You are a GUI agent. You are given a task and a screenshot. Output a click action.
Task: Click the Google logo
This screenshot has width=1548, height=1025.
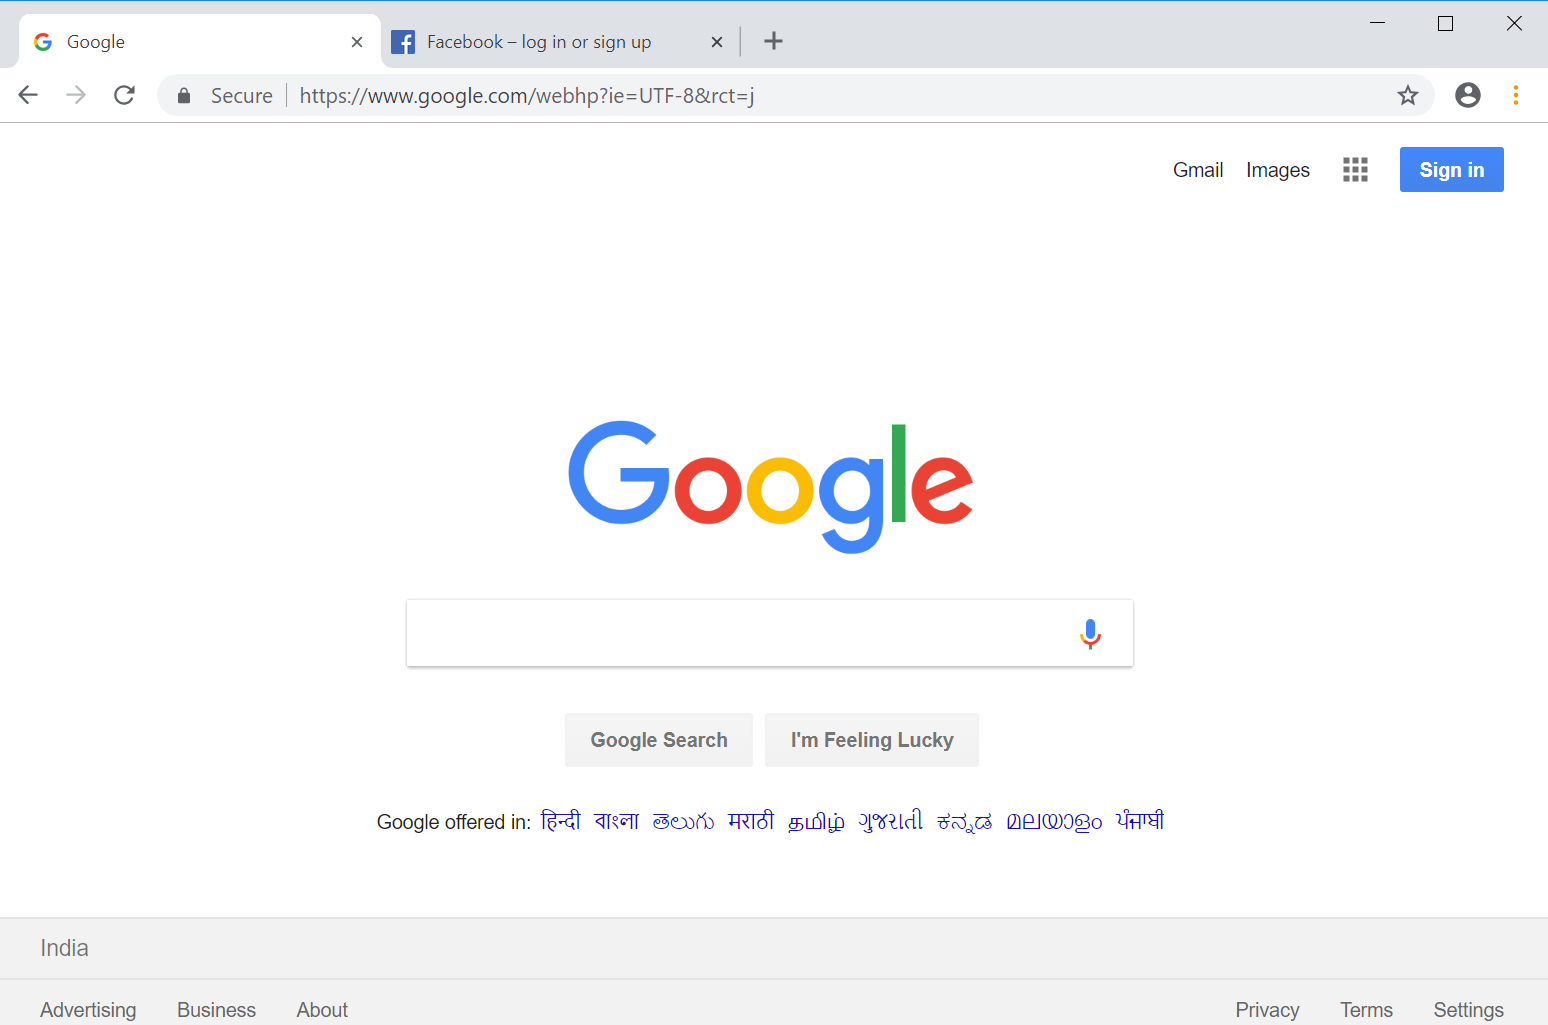pyautogui.click(x=770, y=486)
